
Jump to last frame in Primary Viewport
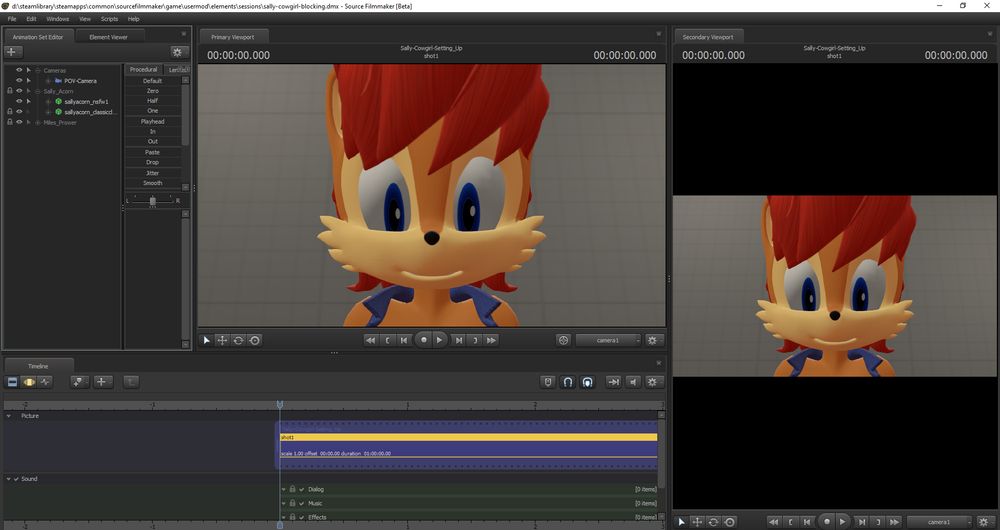pos(491,341)
